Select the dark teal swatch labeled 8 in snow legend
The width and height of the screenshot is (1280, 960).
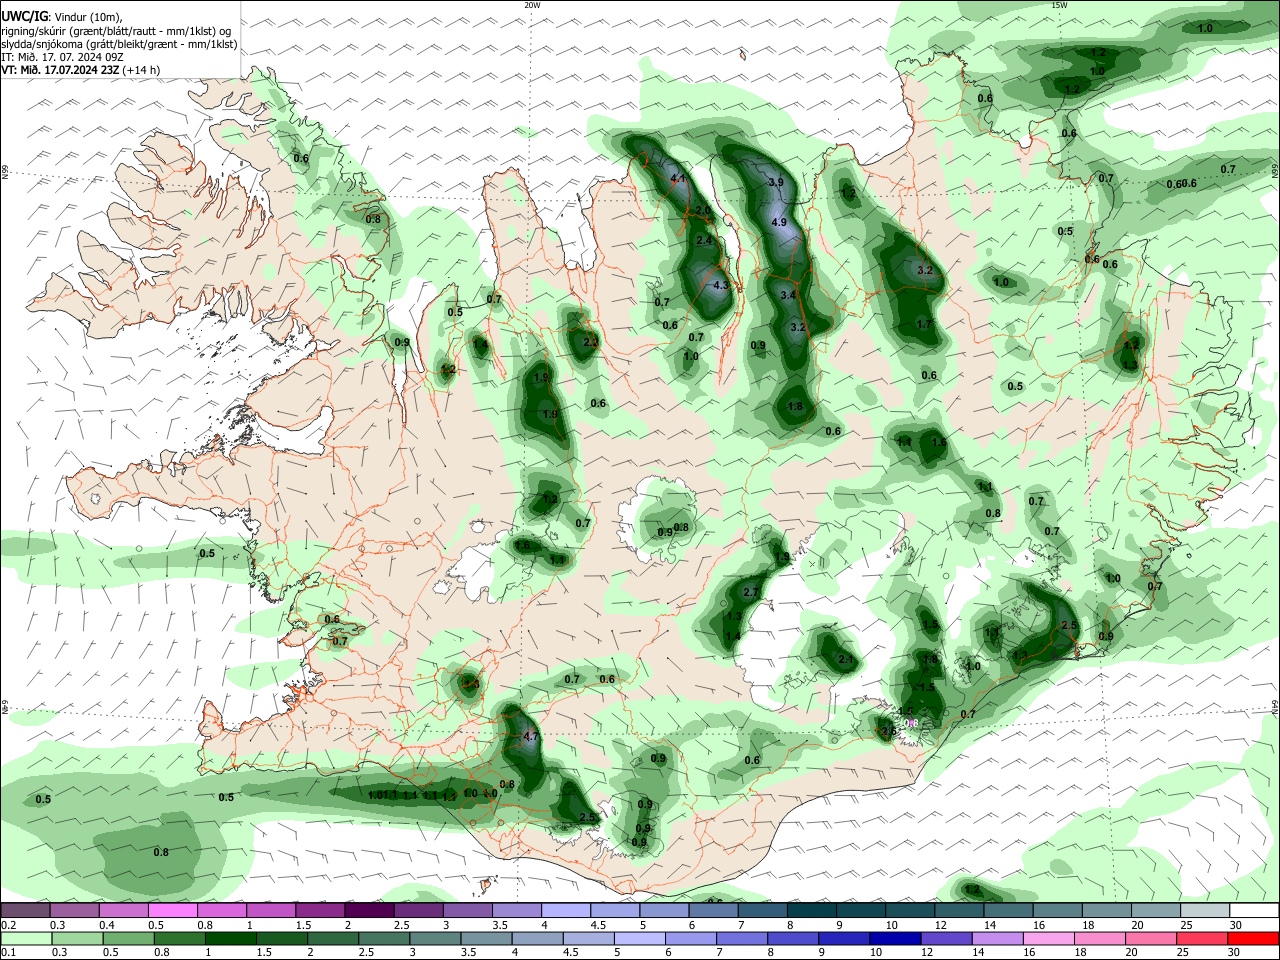(811, 910)
